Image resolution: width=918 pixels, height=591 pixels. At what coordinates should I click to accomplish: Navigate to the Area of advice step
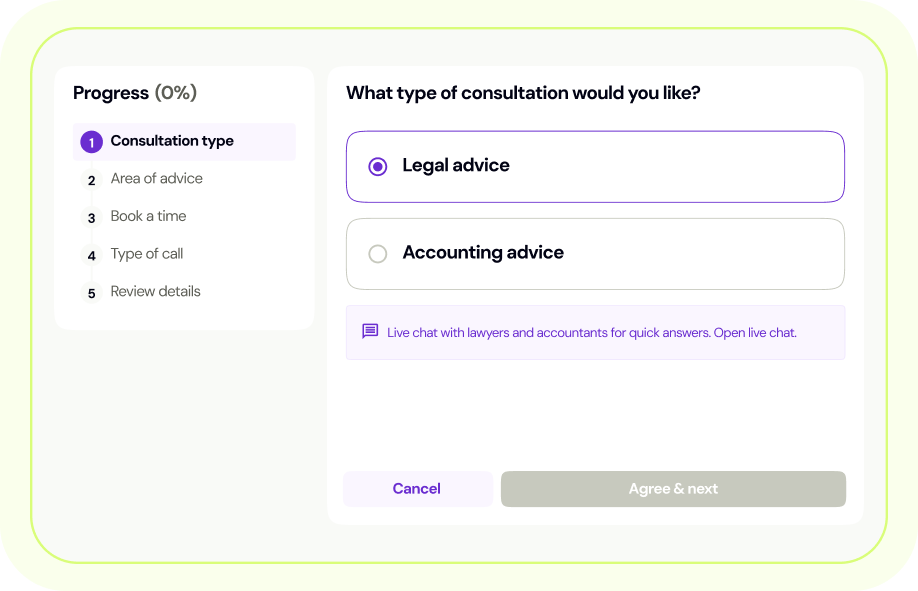click(x=158, y=180)
